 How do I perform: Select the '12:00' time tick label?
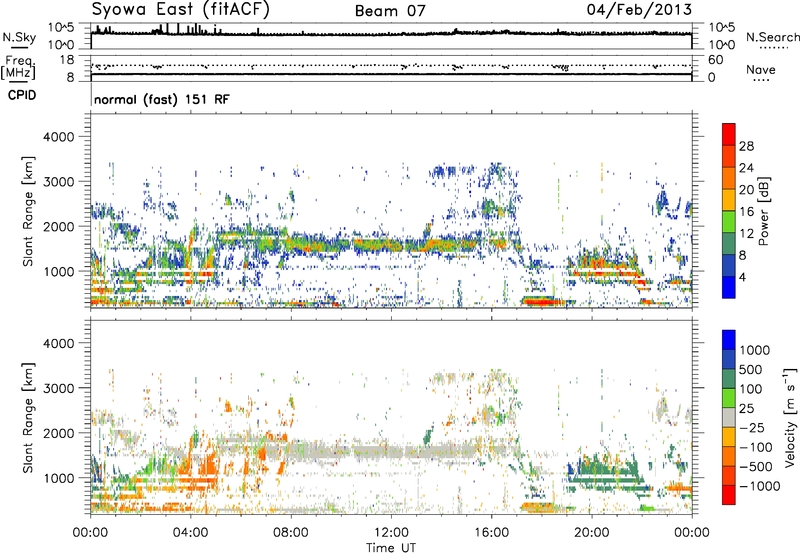tap(391, 533)
